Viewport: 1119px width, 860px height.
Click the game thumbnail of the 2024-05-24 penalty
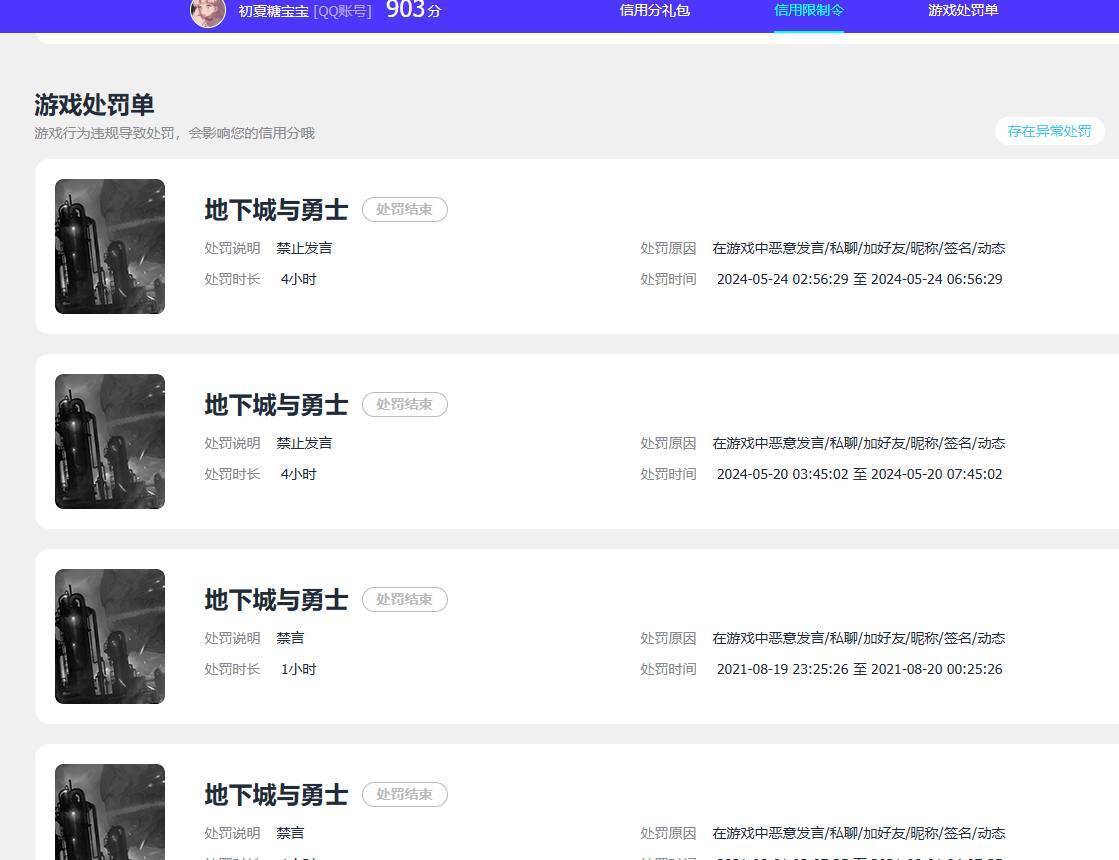(110, 246)
